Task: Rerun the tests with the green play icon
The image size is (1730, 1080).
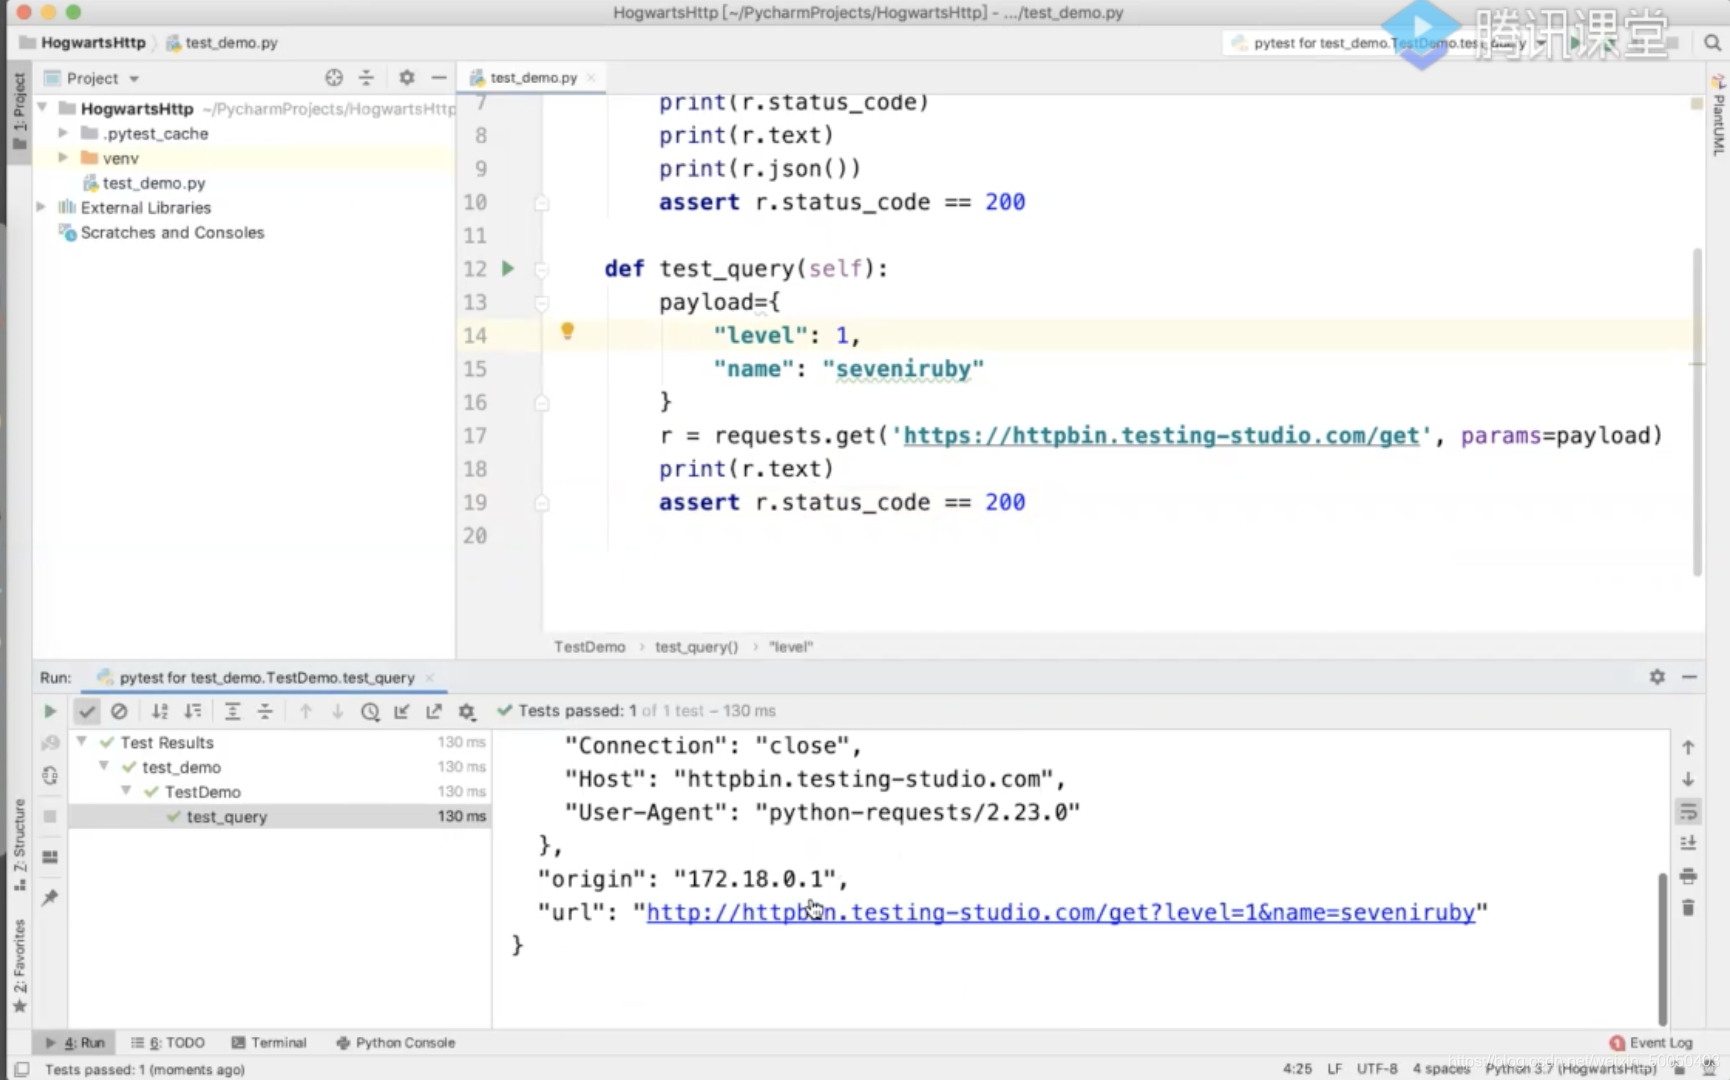Action: pyautogui.click(x=49, y=711)
